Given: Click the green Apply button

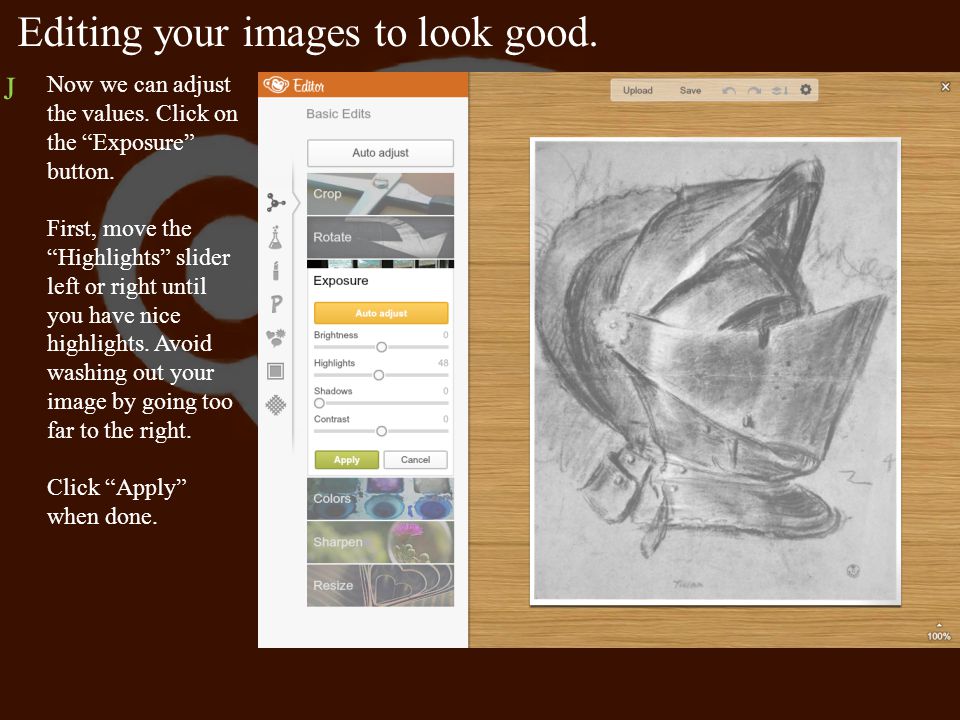Looking at the screenshot, I should coord(347,460).
